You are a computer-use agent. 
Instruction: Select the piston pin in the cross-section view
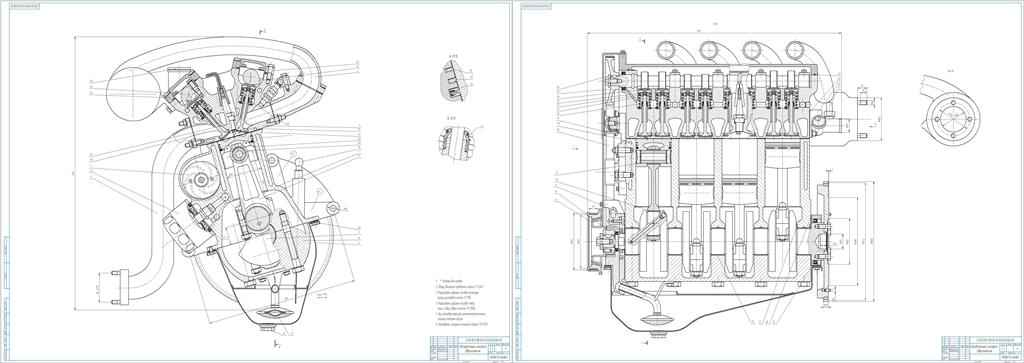236,155
